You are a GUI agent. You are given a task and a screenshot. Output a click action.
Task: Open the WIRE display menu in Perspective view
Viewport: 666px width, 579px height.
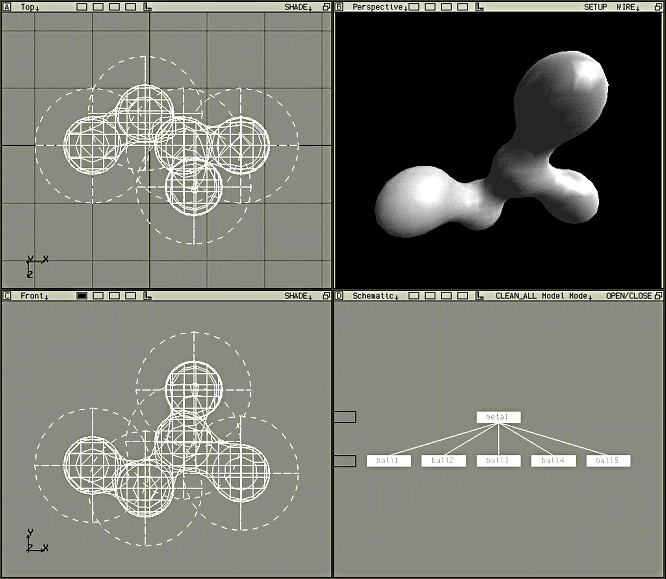[628, 6]
